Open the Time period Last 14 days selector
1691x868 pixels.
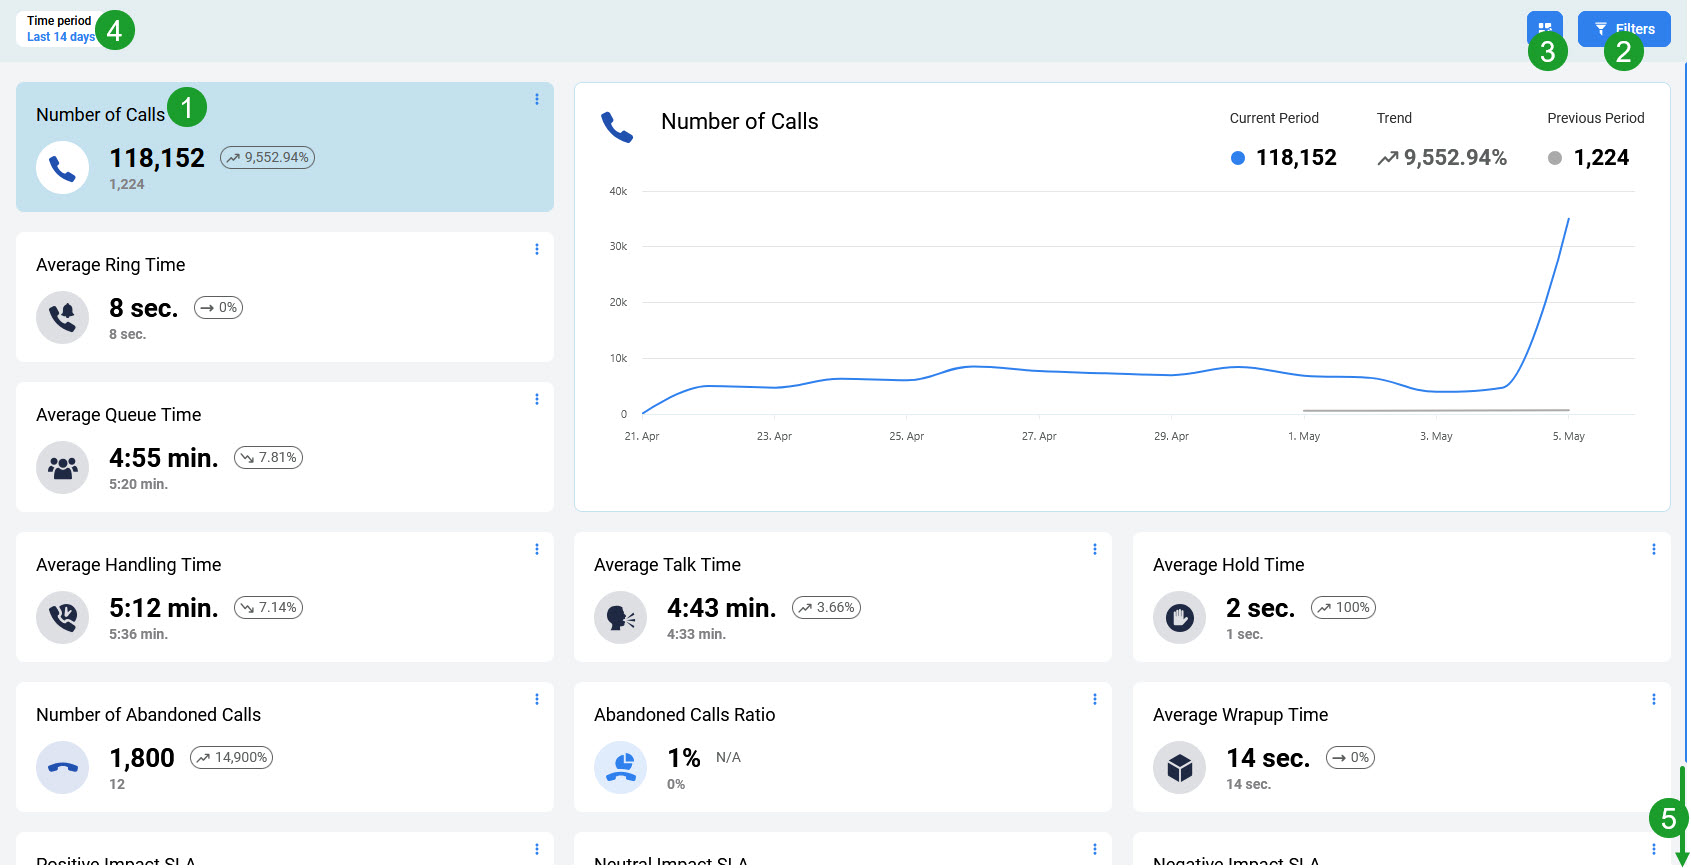[60, 29]
